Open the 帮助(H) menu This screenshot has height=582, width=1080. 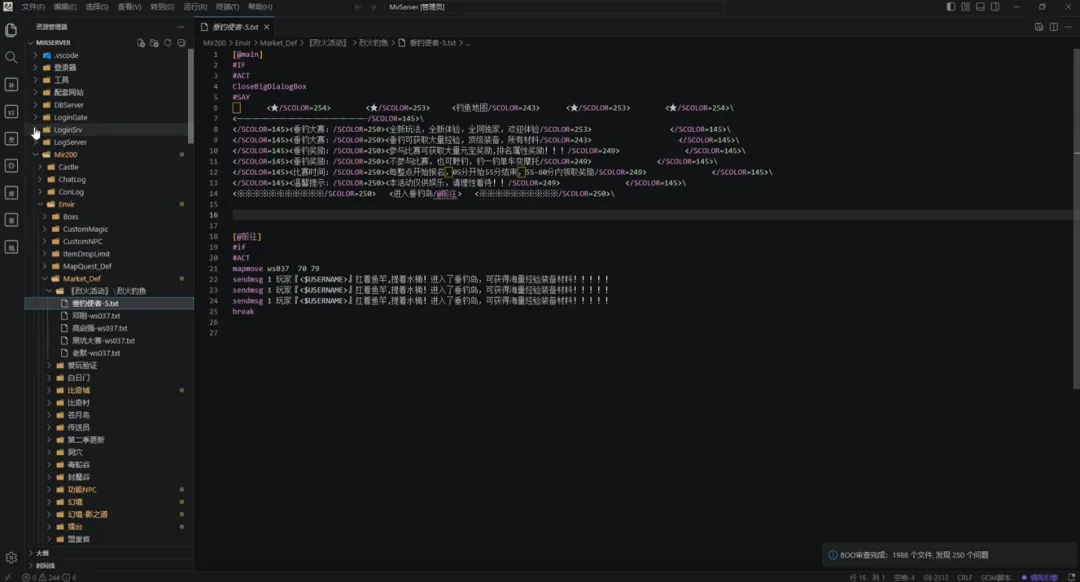(x=260, y=7)
